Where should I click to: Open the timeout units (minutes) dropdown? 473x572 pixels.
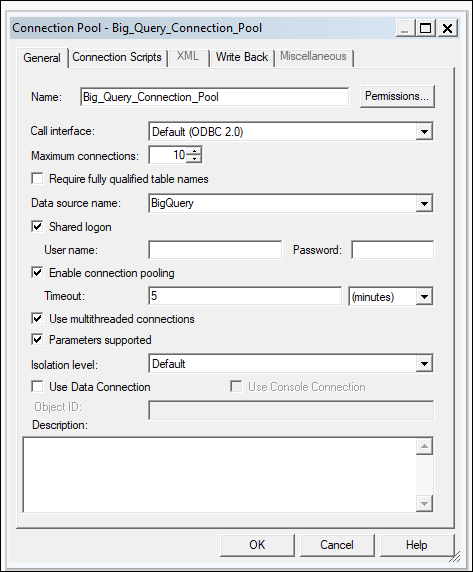click(x=424, y=296)
